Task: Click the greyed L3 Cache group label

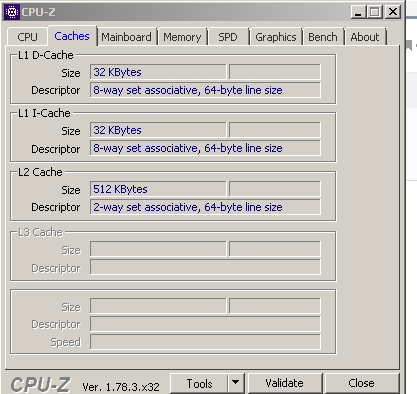Action: [40, 232]
